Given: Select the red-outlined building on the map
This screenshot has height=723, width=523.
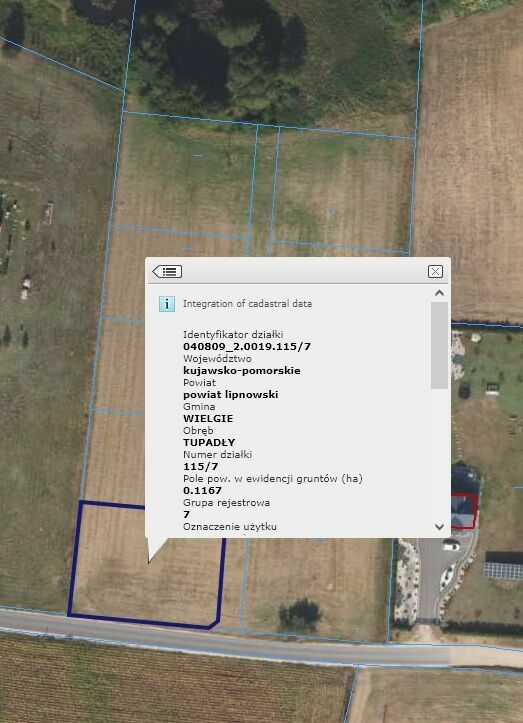Looking at the screenshot, I should tap(464, 511).
